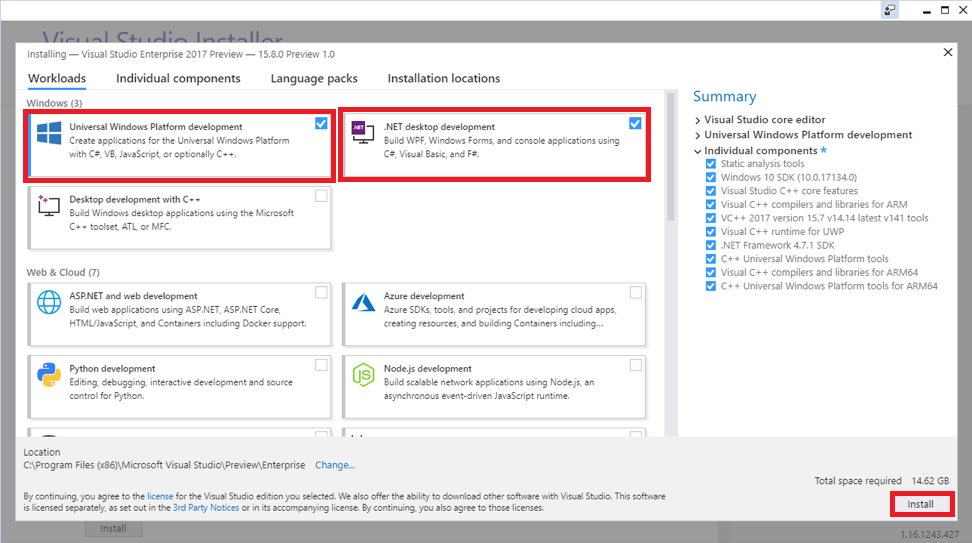Uncheck the .NET desktop development workload

point(635,123)
